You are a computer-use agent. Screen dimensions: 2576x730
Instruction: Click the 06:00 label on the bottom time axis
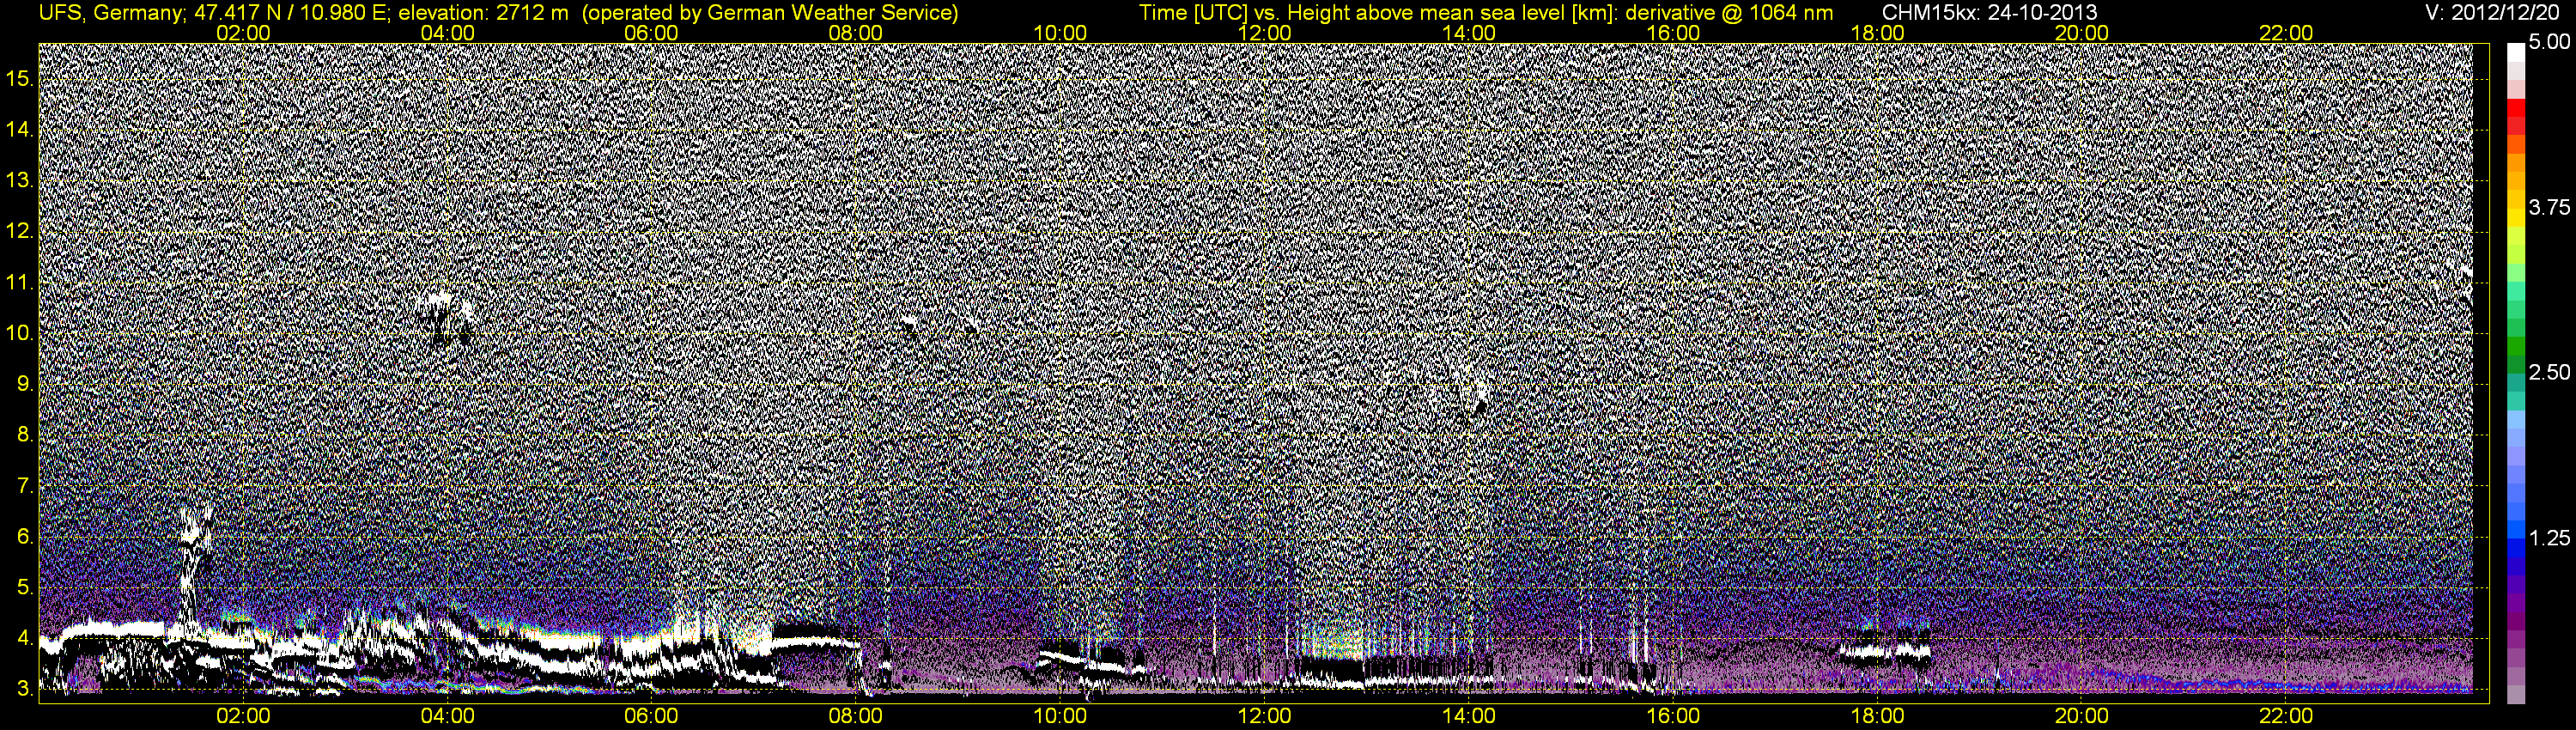pos(651,716)
